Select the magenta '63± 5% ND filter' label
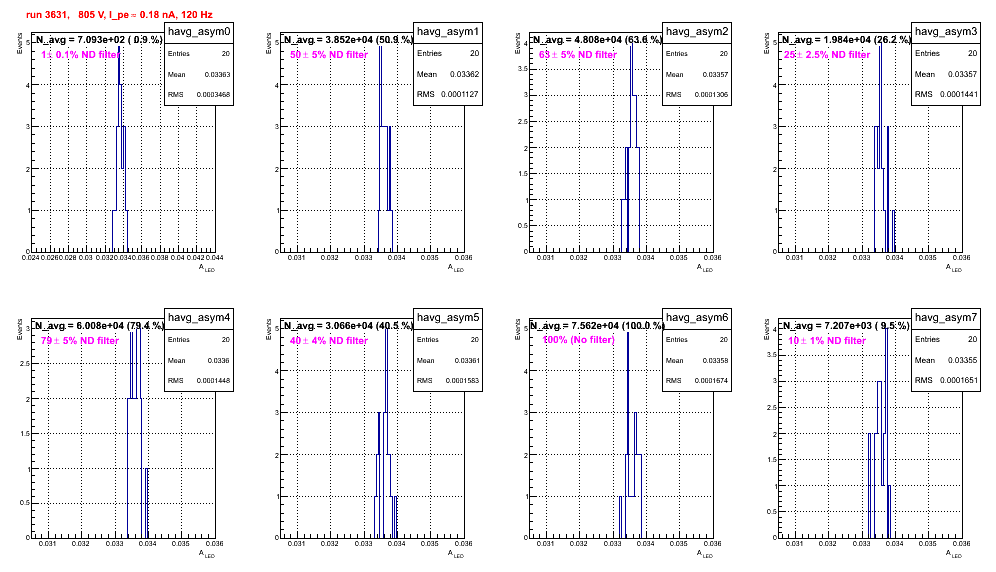Screen dimensions: 996x572 click(578, 55)
